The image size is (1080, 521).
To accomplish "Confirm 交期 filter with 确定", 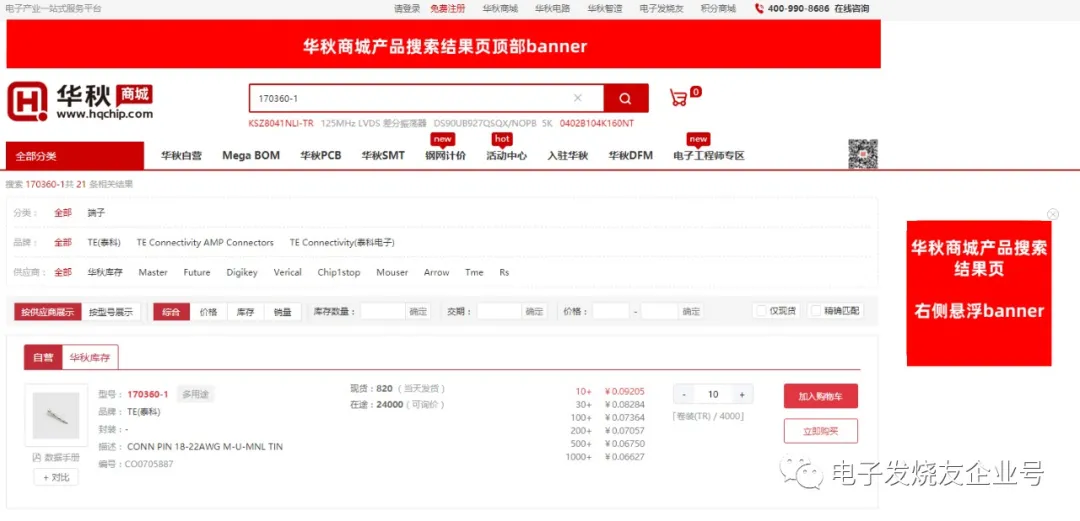I will [x=534, y=311].
